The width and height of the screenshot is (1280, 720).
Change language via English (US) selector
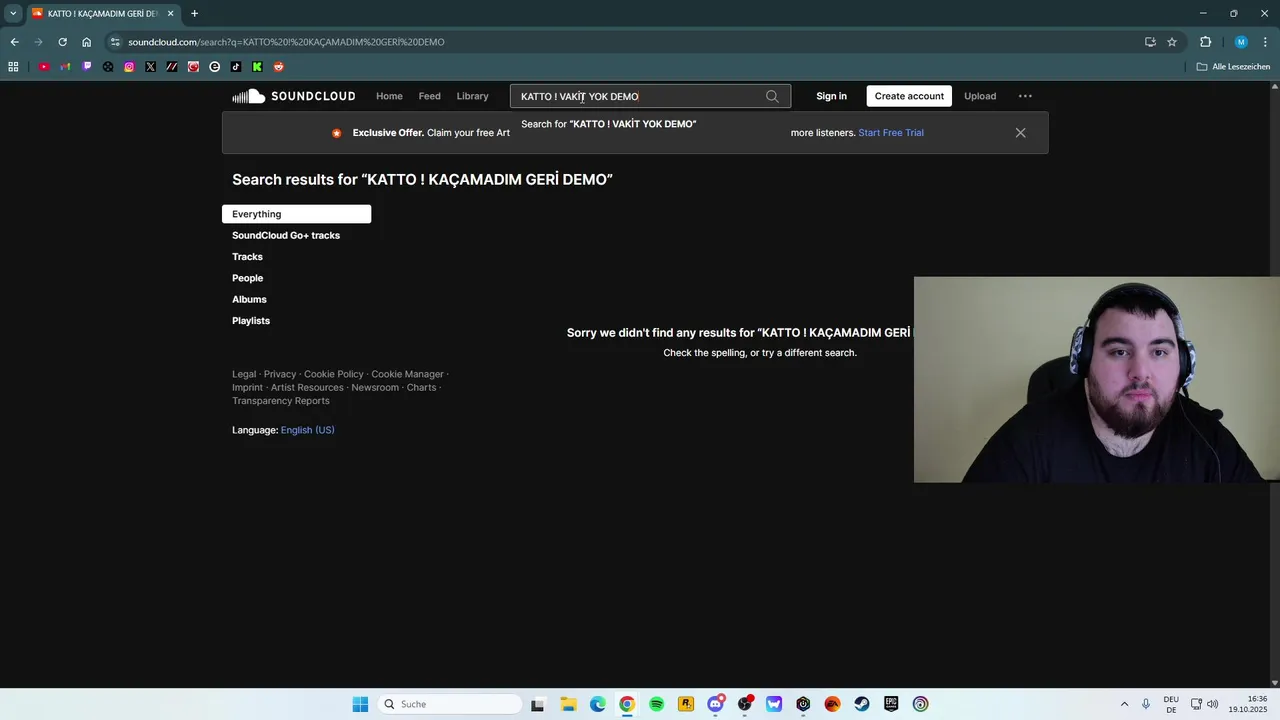[x=308, y=430]
